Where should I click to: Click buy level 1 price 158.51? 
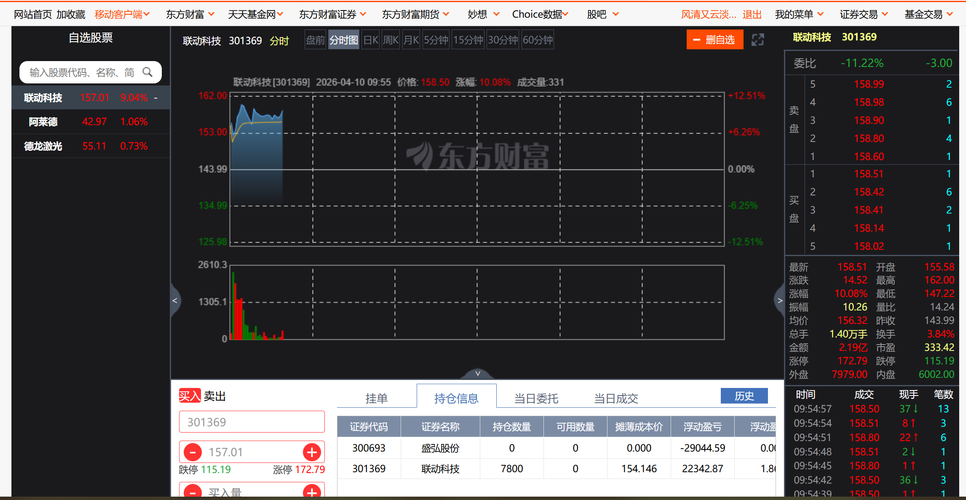pyautogui.click(x=869, y=174)
